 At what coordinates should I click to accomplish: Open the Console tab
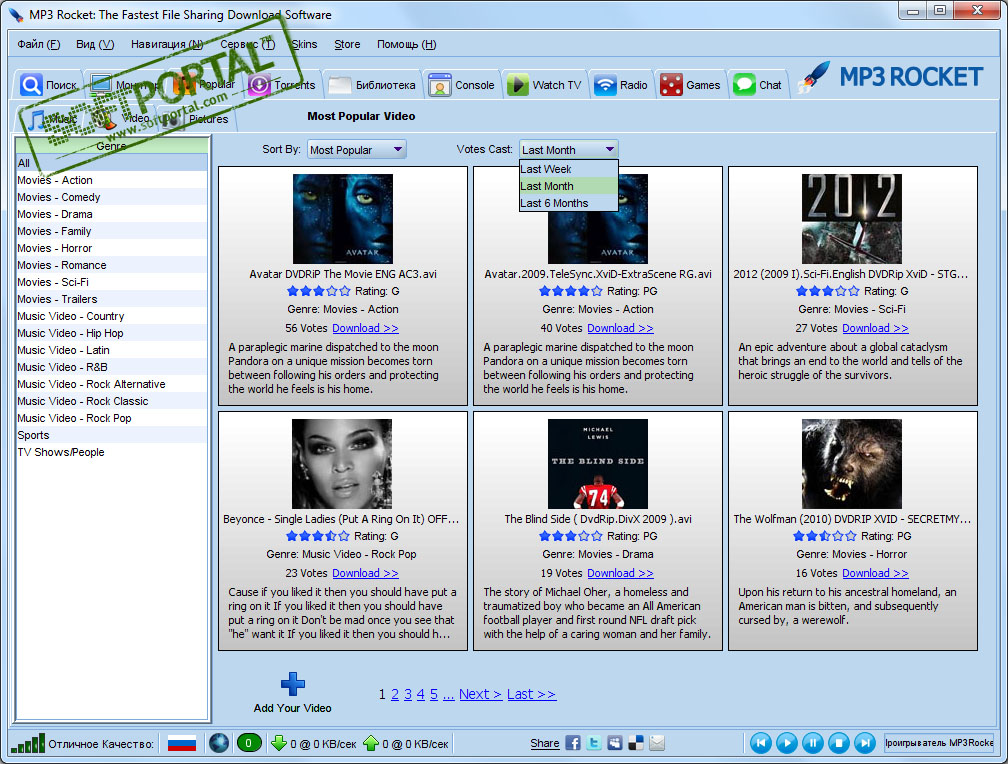[462, 85]
